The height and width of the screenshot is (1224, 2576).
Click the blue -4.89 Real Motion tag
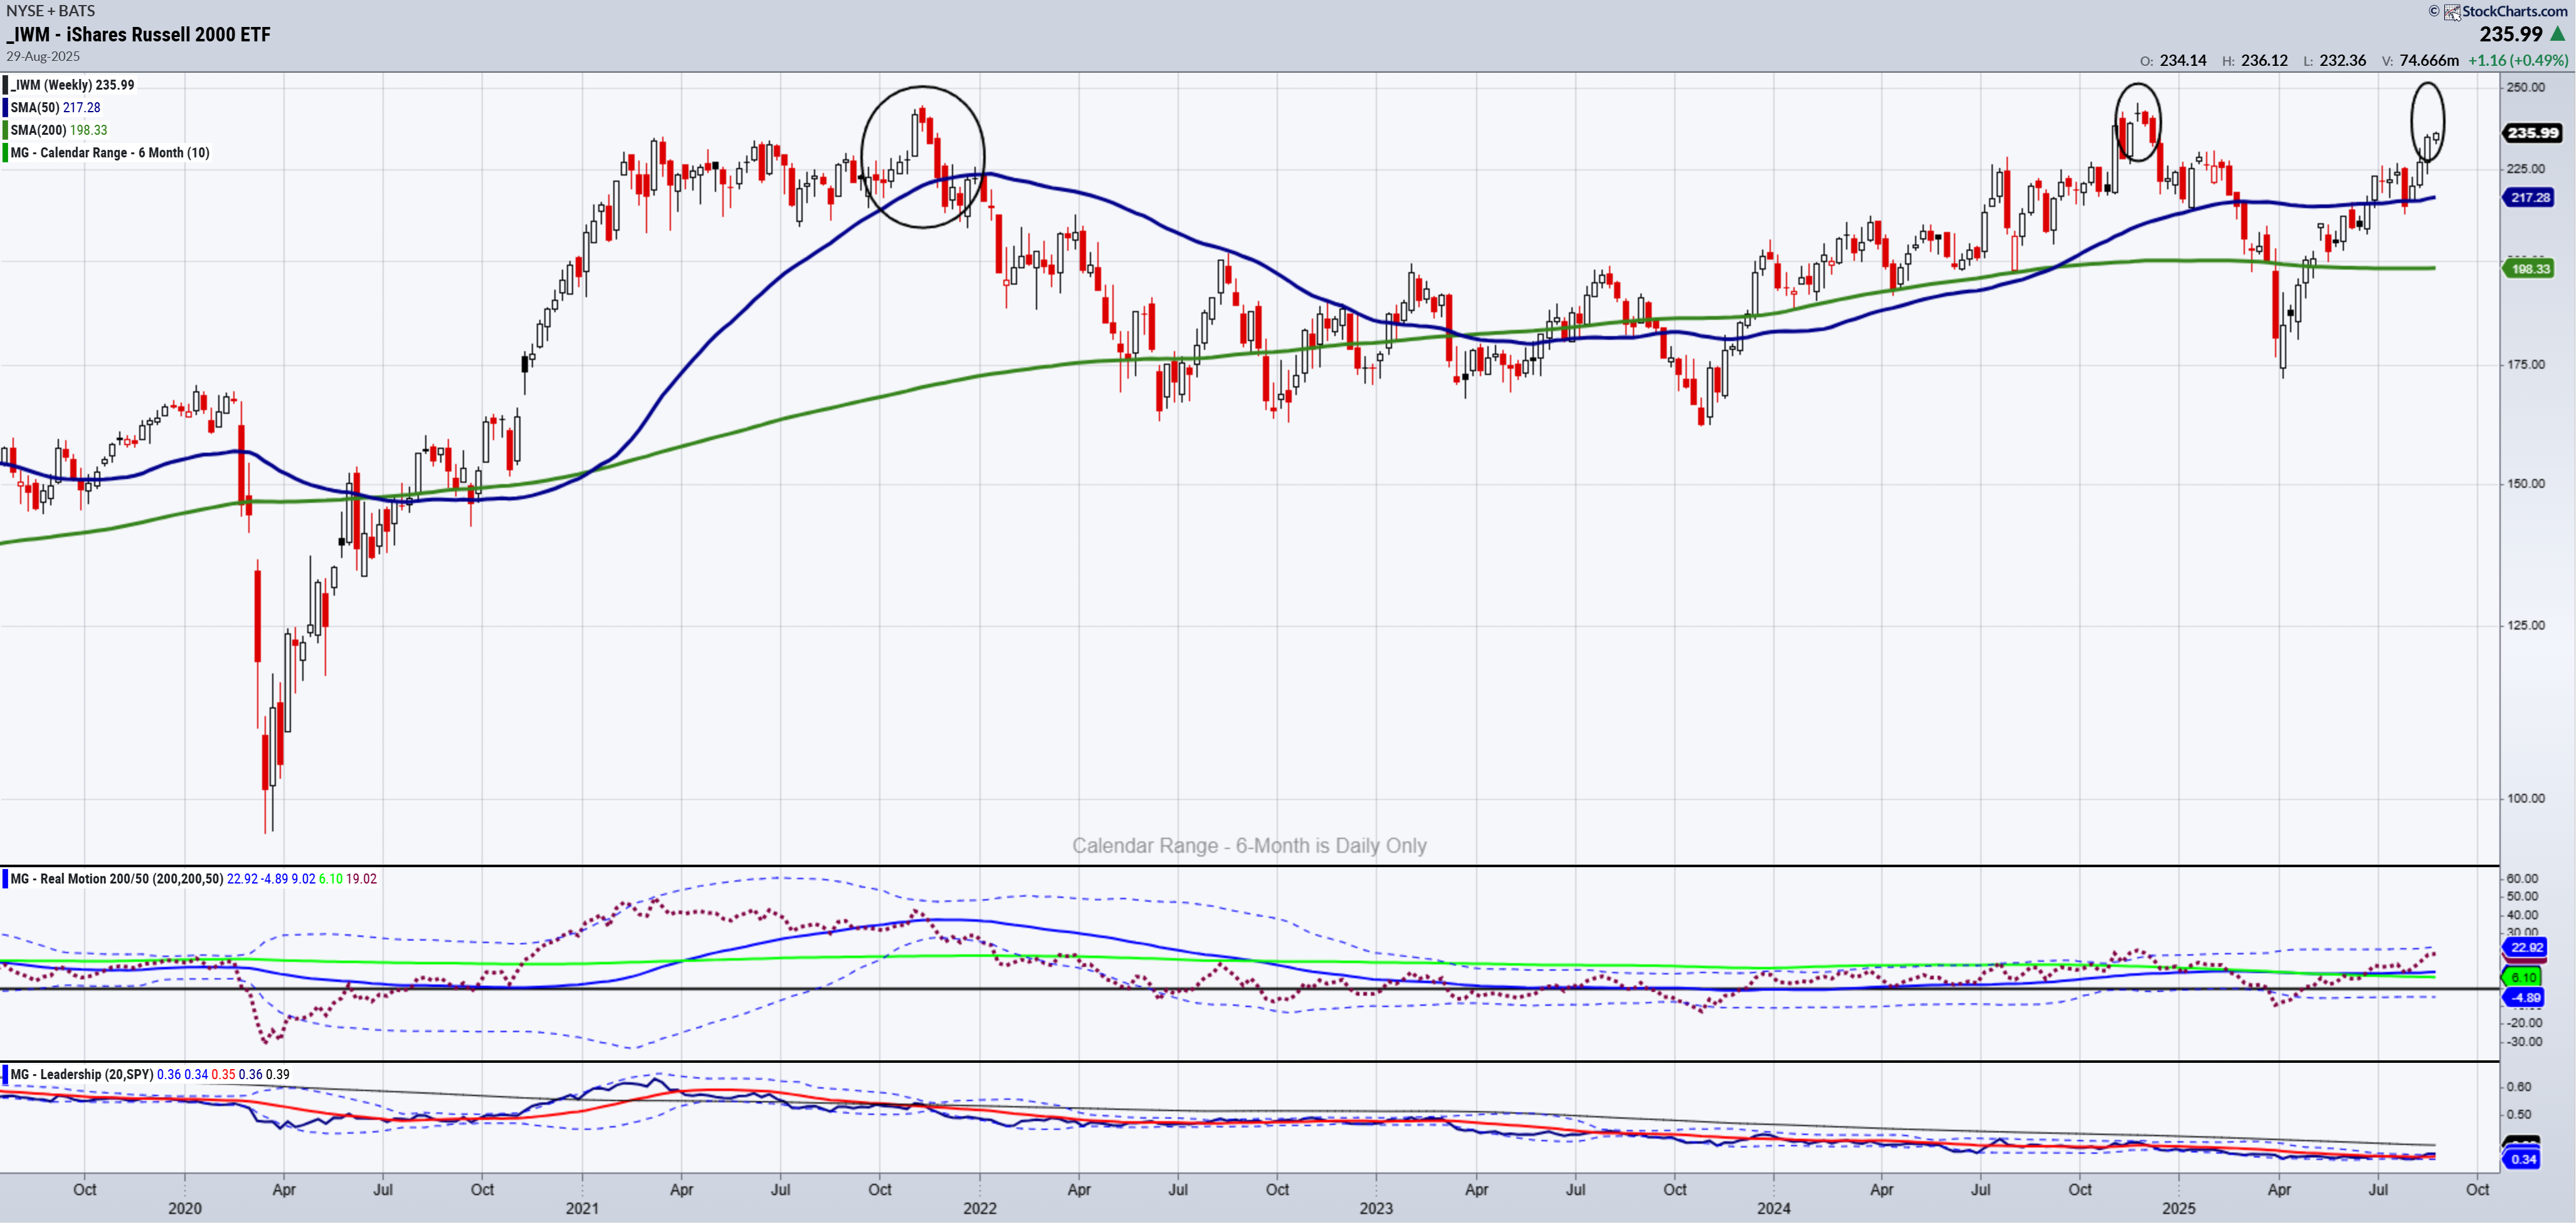(x=2526, y=998)
